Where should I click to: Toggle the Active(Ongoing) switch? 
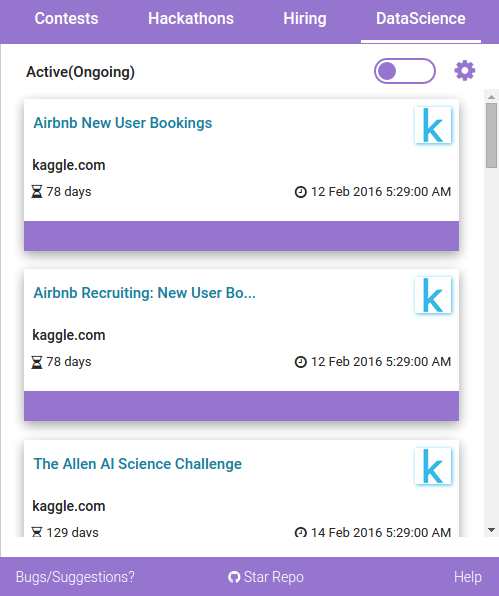tap(405, 71)
